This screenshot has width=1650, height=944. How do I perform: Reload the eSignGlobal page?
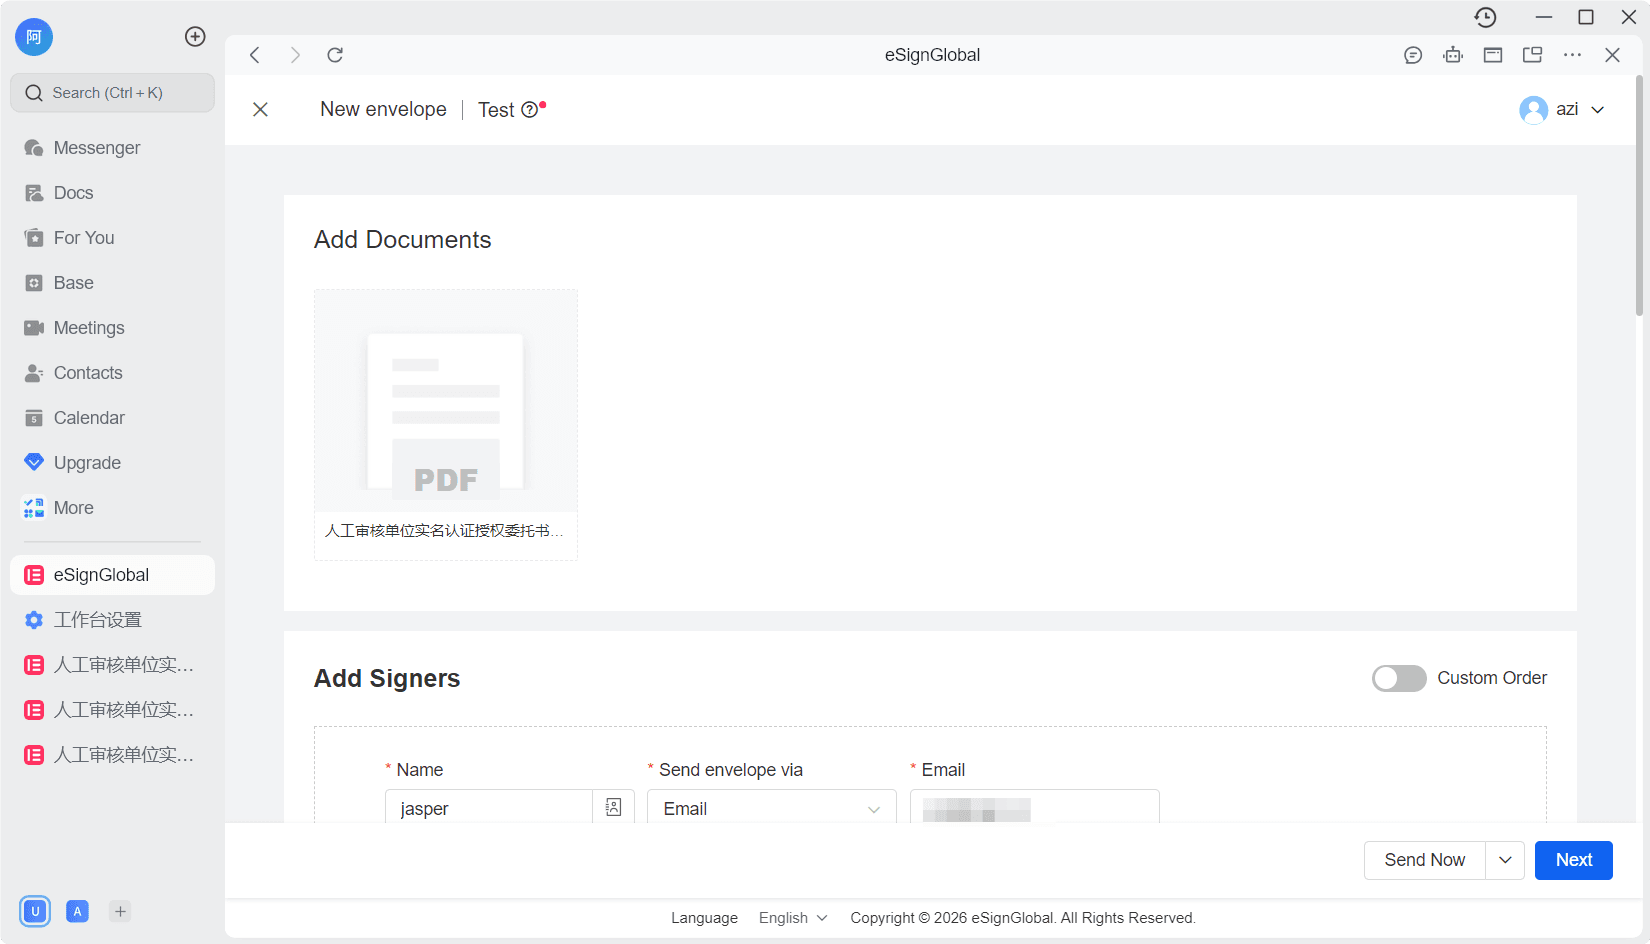pos(335,55)
